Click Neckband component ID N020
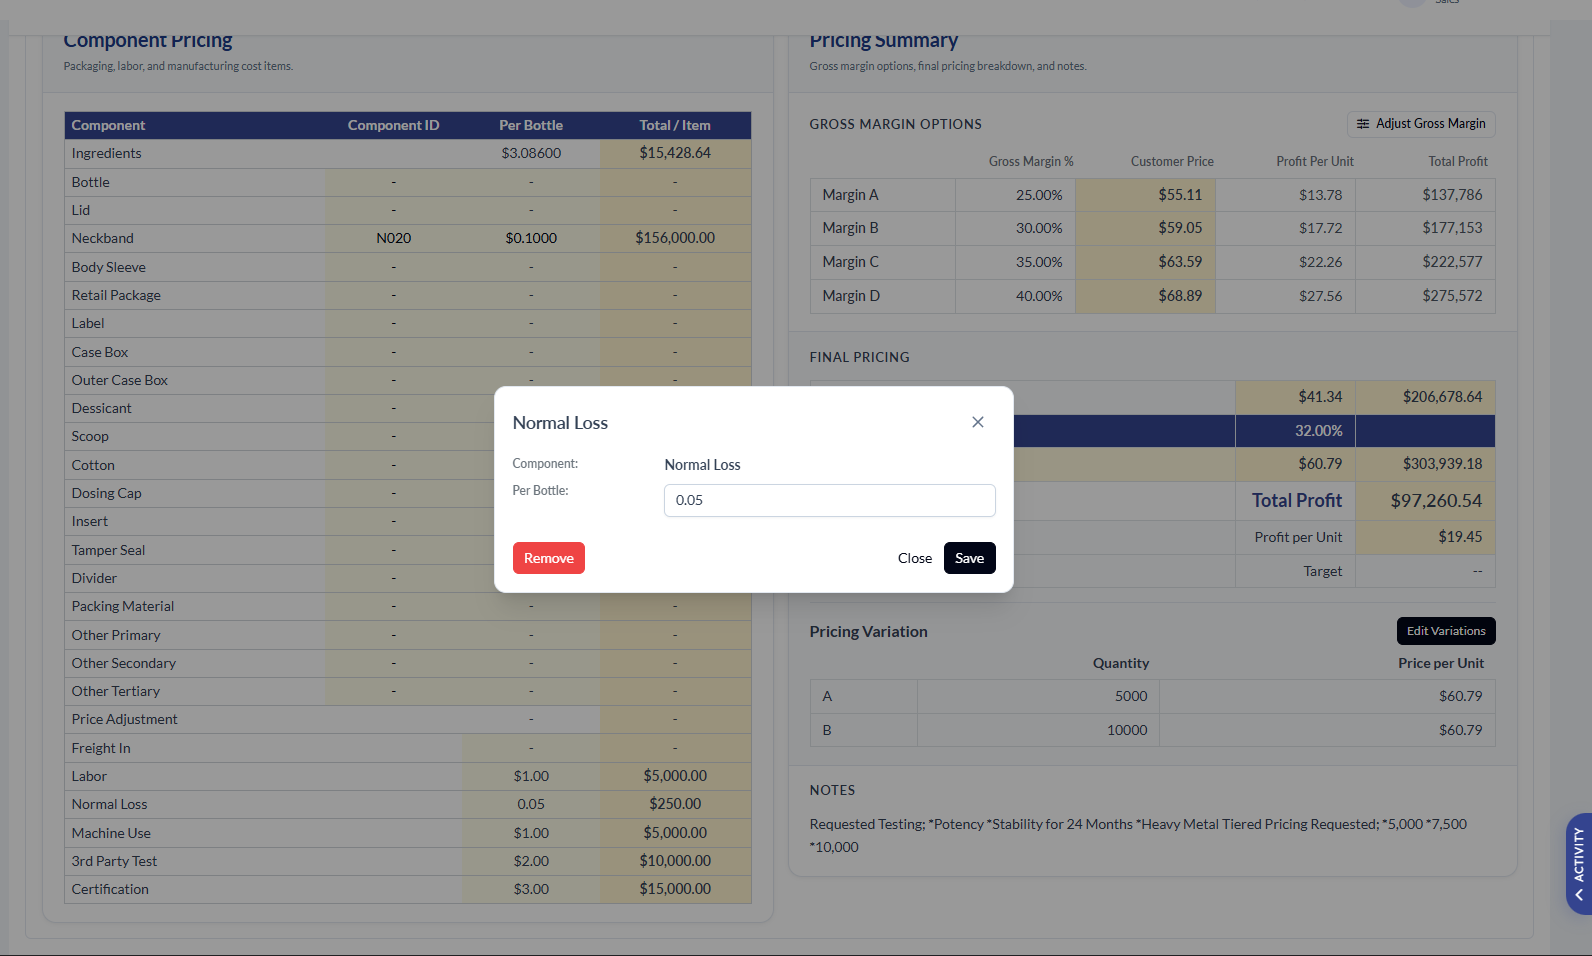1592x956 pixels. 393,238
